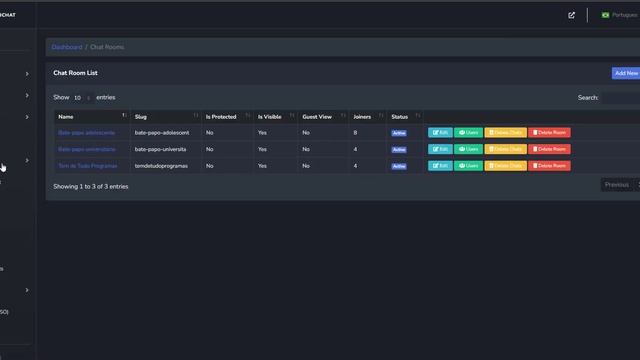Sort table by Slug column arrows
The height and width of the screenshot is (360, 640).
[196, 116]
